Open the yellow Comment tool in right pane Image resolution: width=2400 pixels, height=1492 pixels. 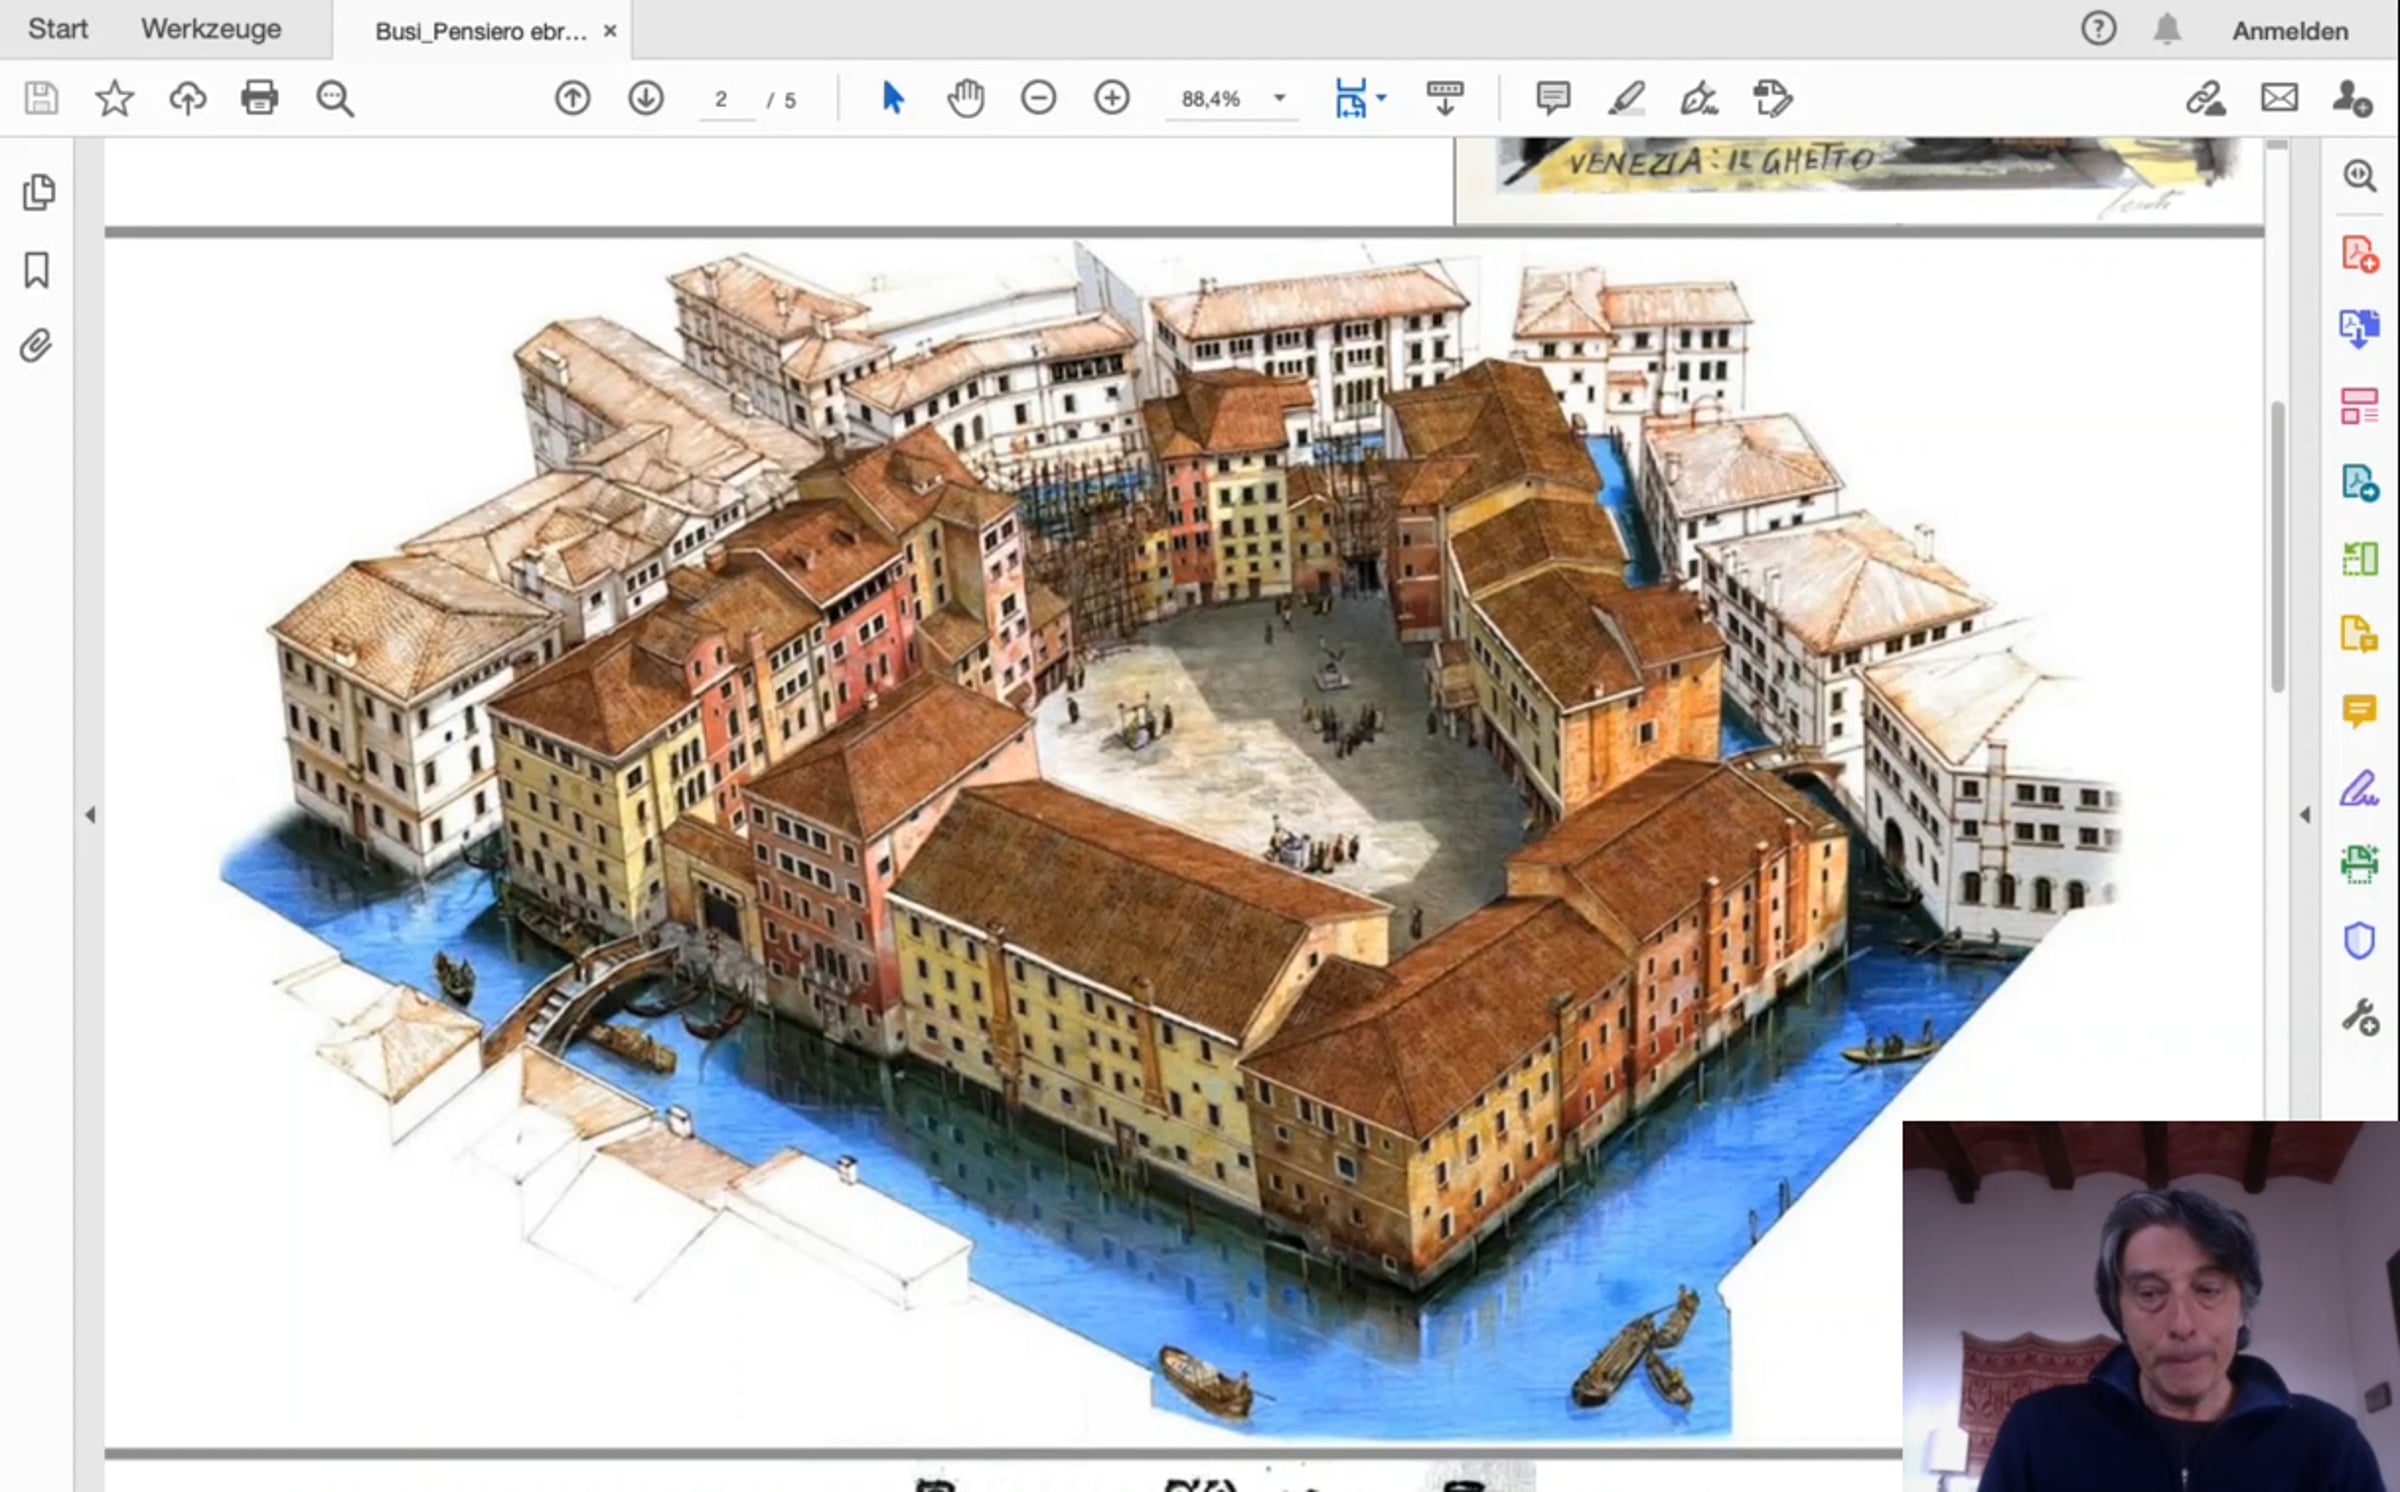2360,712
